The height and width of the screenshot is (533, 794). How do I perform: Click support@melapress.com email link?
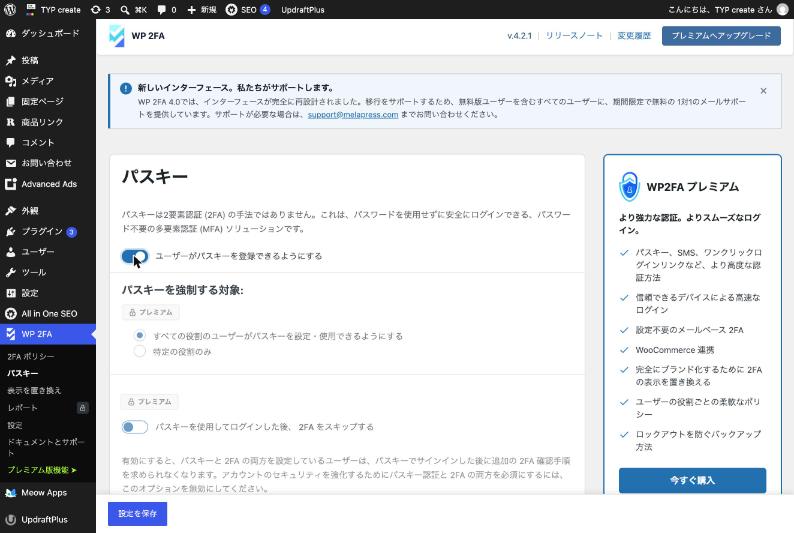click(x=353, y=114)
